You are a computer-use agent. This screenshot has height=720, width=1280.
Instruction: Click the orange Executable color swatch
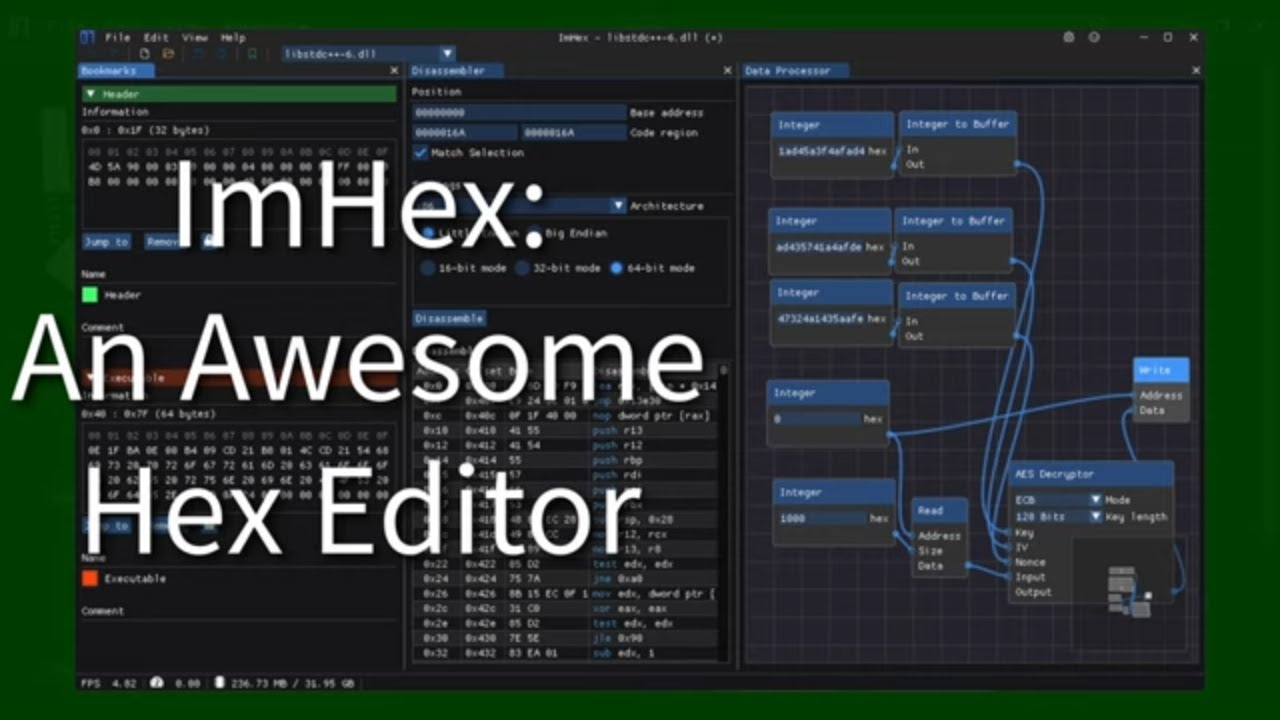(90, 578)
